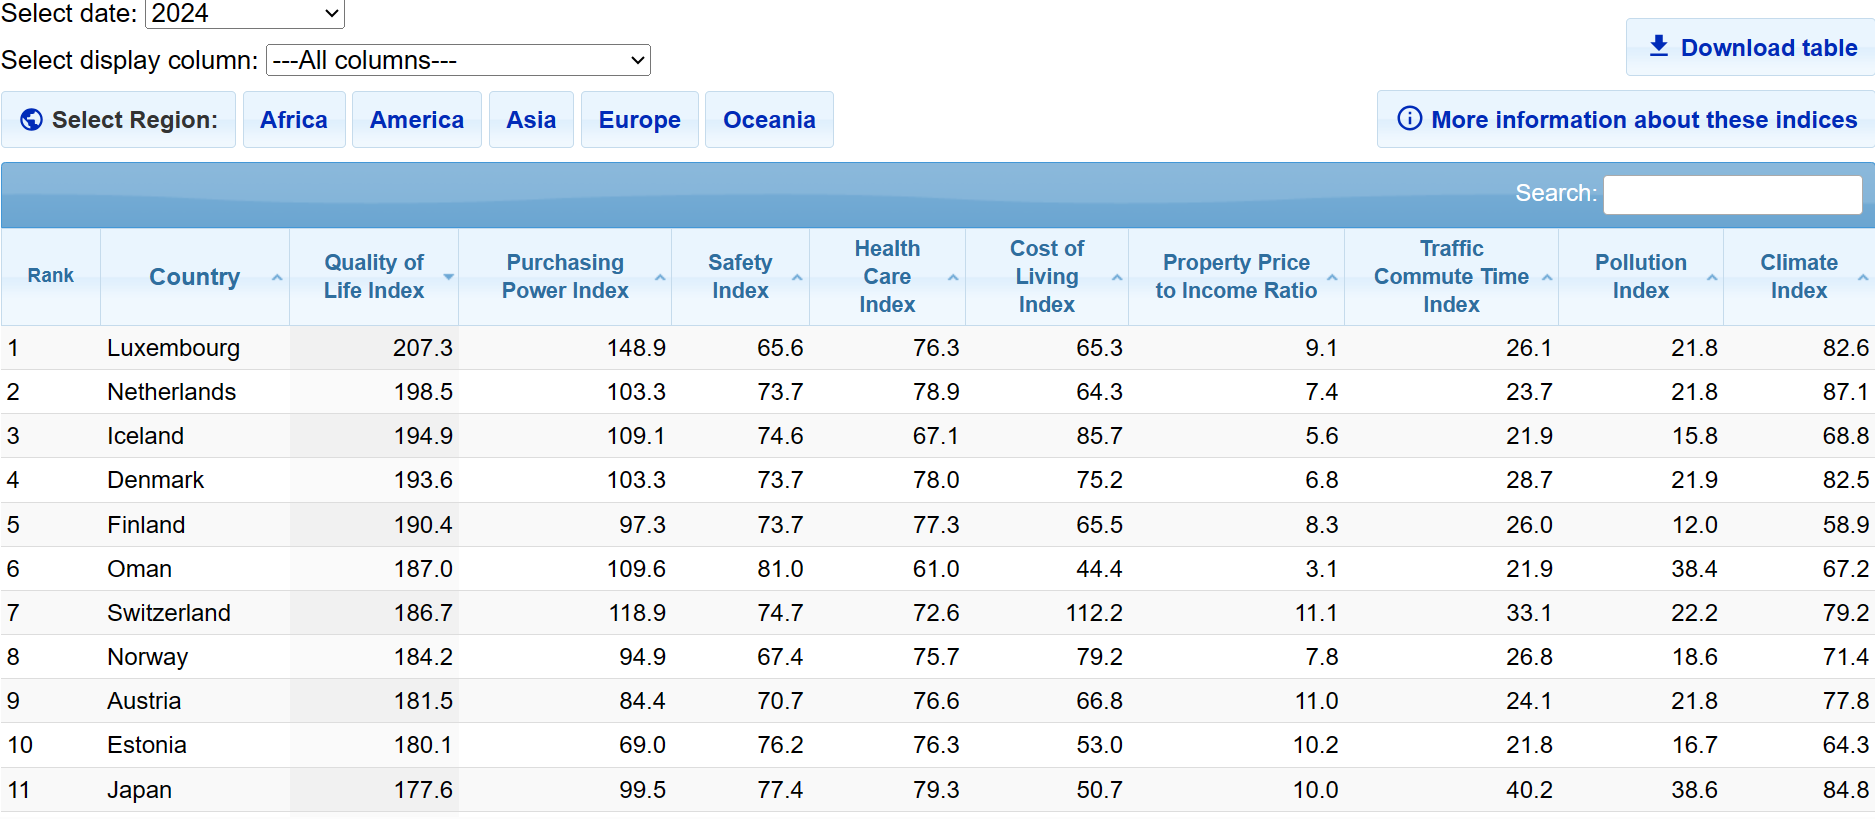The image size is (1875, 819).
Task: Click sort arrow in Cost of Living header
Action: point(1117,278)
